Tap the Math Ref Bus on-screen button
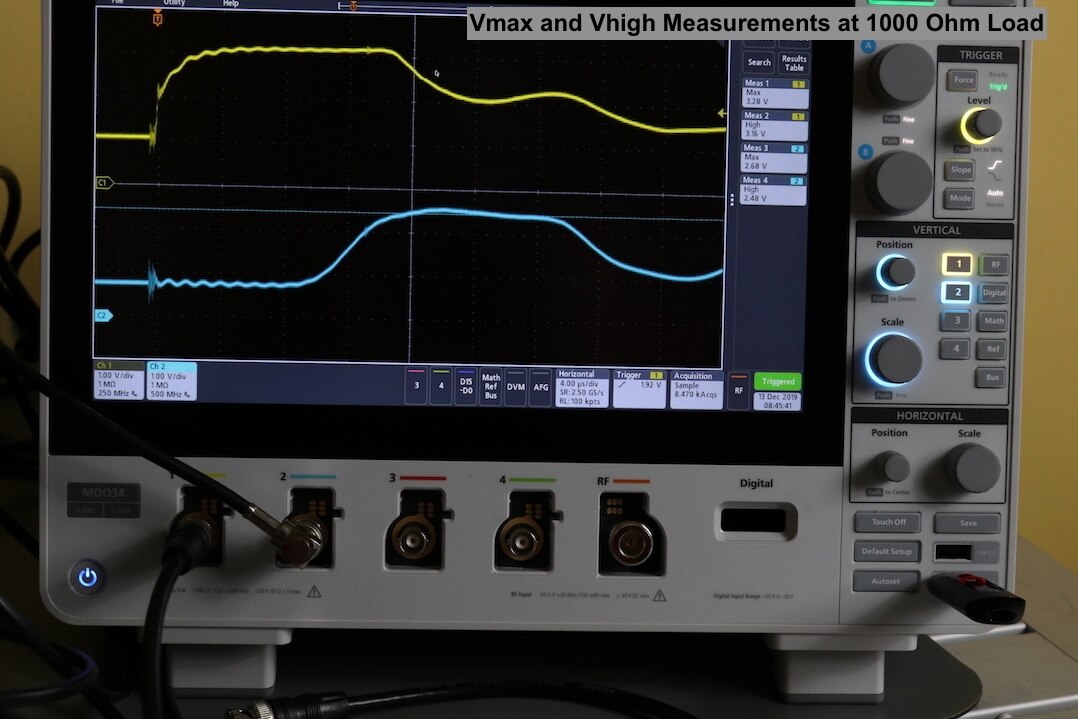This screenshot has height=719, width=1078. pos(490,386)
